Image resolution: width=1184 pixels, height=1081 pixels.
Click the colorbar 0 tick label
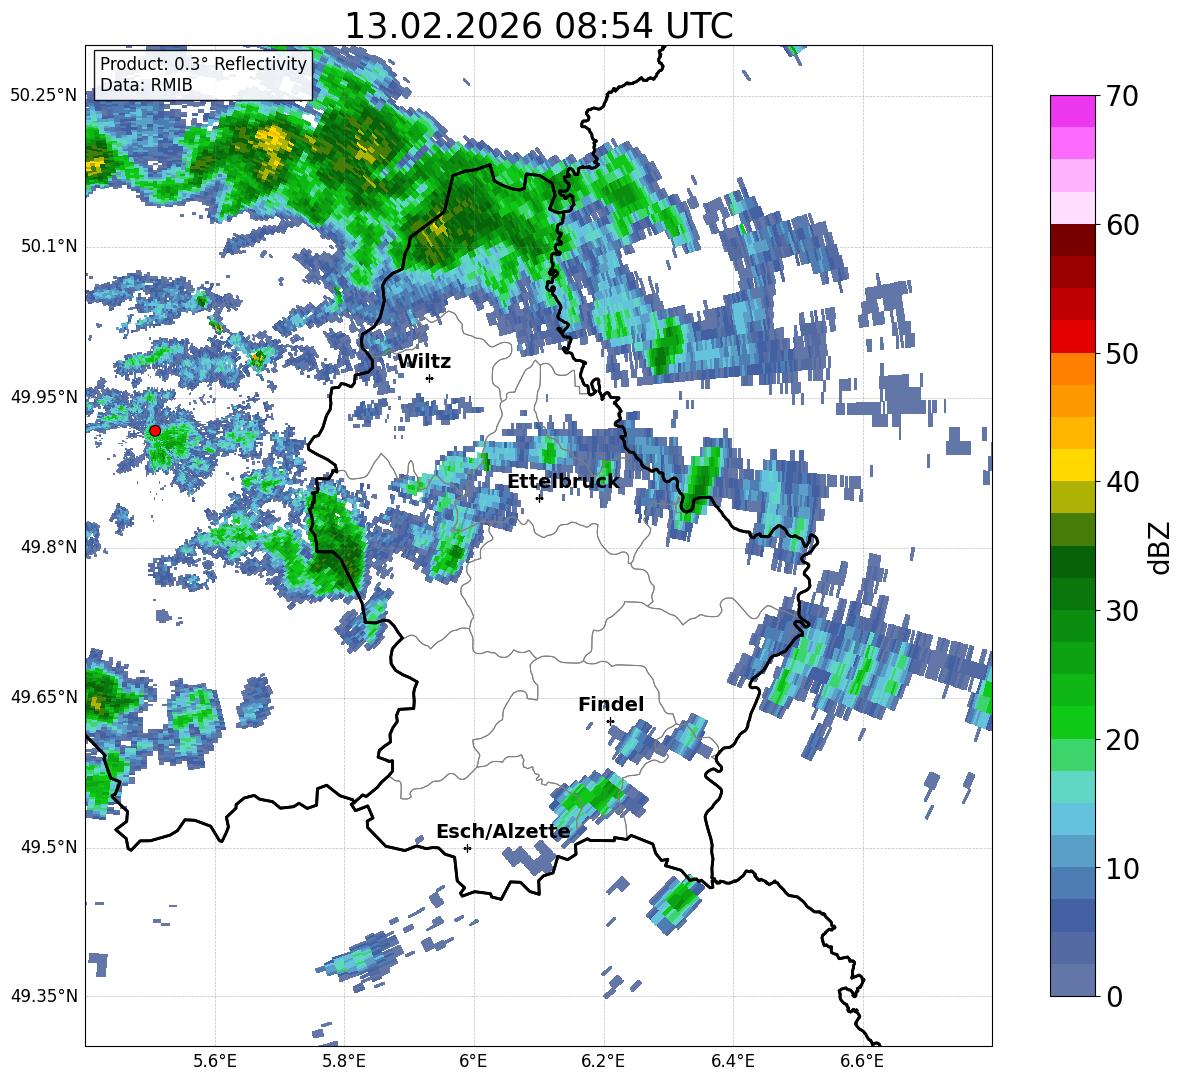pyautogui.click(x=1114, y=996)
